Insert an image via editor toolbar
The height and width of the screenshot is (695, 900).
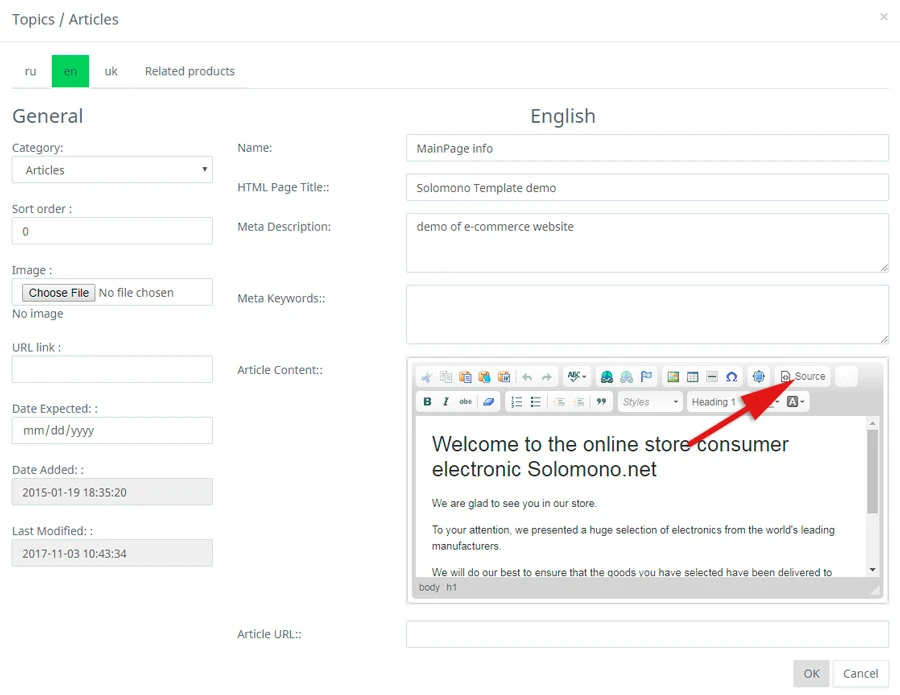point(673,377)
